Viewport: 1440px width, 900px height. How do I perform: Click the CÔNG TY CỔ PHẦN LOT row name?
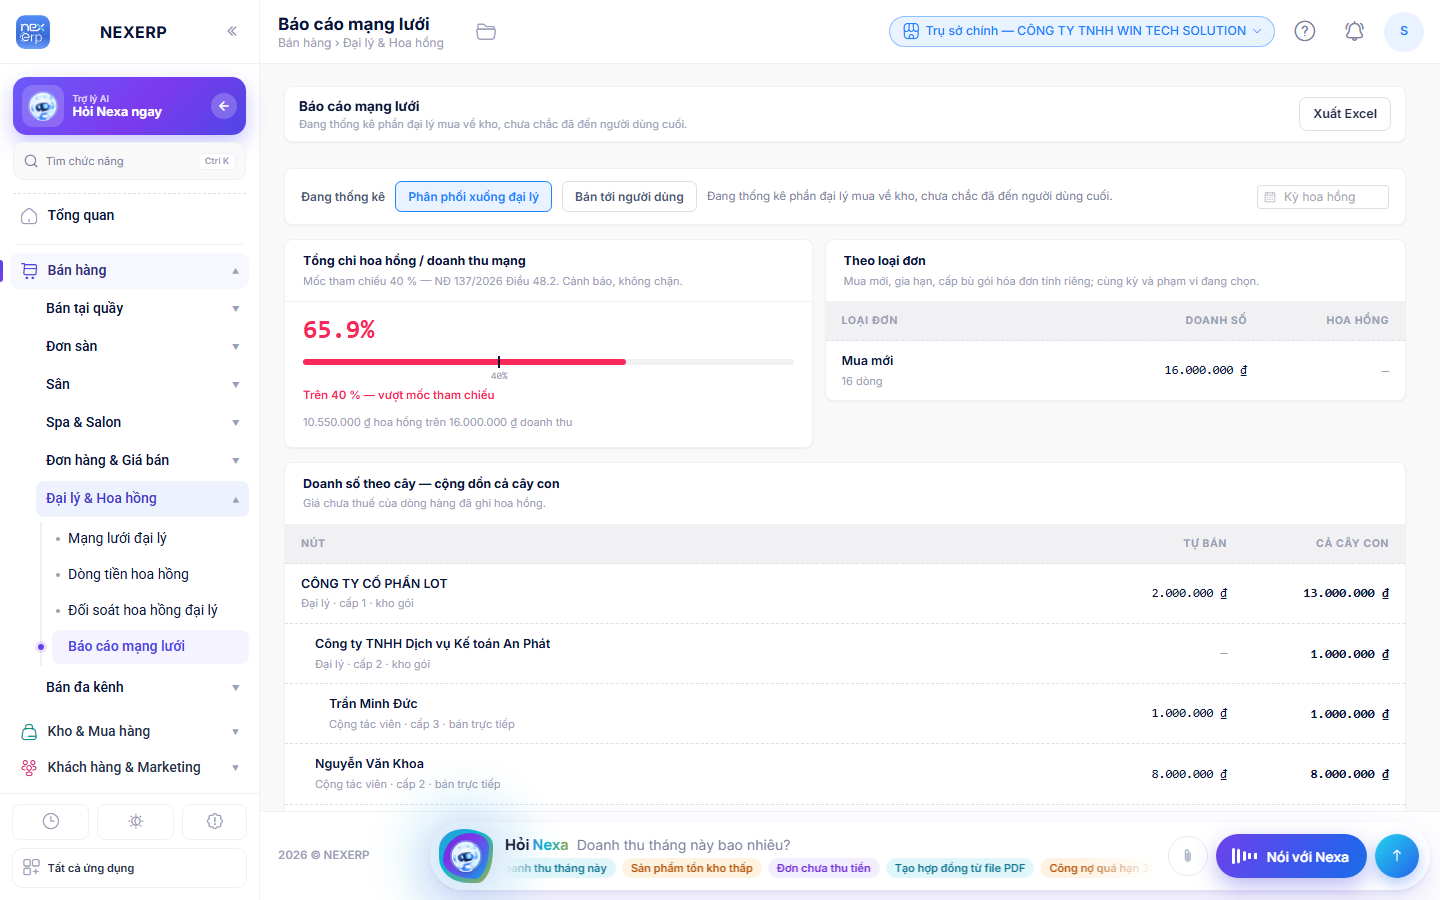(374, 583)
